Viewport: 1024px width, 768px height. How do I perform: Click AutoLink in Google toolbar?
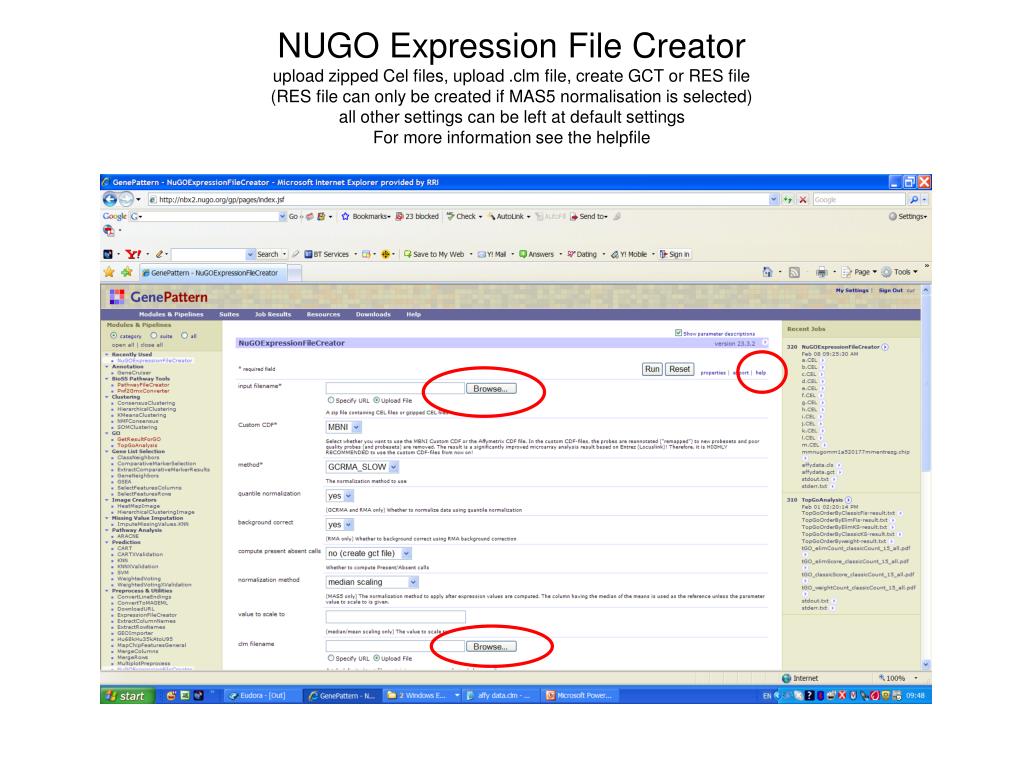509,216
